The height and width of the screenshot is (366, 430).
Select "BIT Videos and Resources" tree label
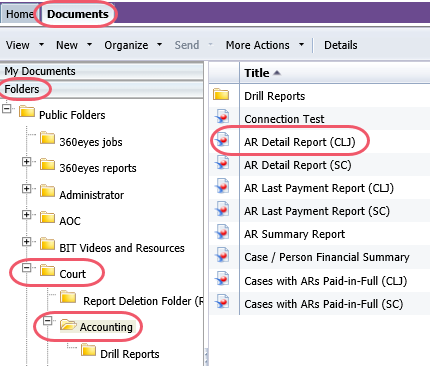tap(122, 248)
